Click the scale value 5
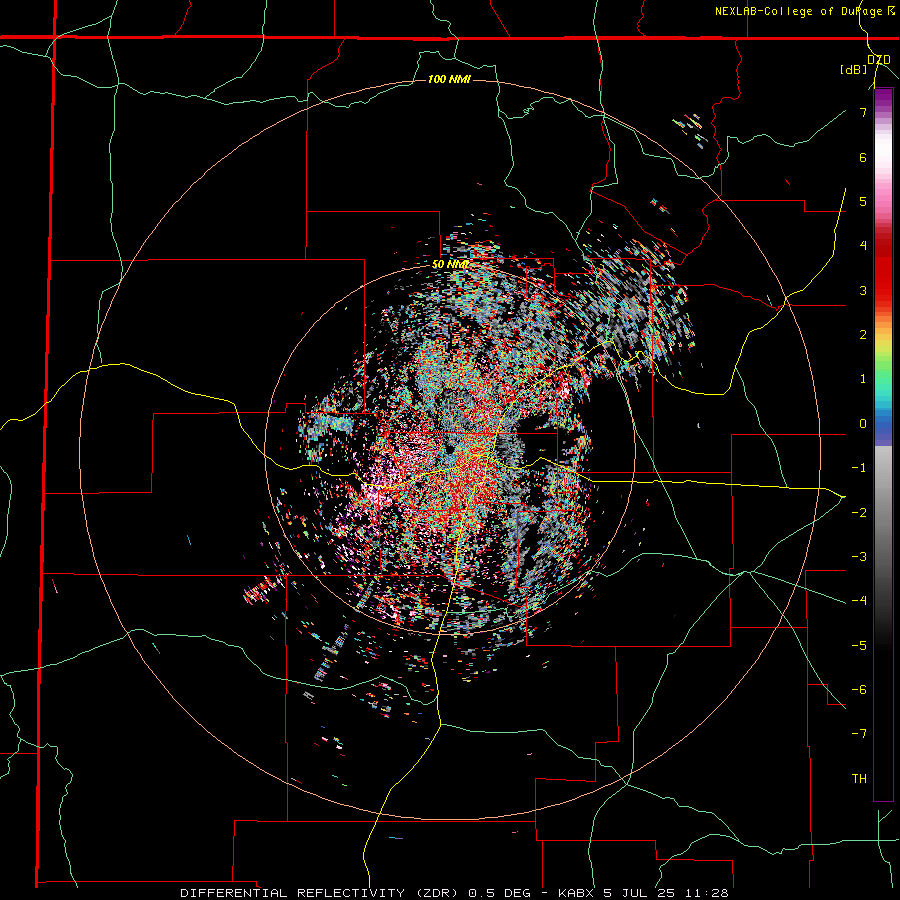Screen dimensions: 900x900 click(x=863, y=201)
